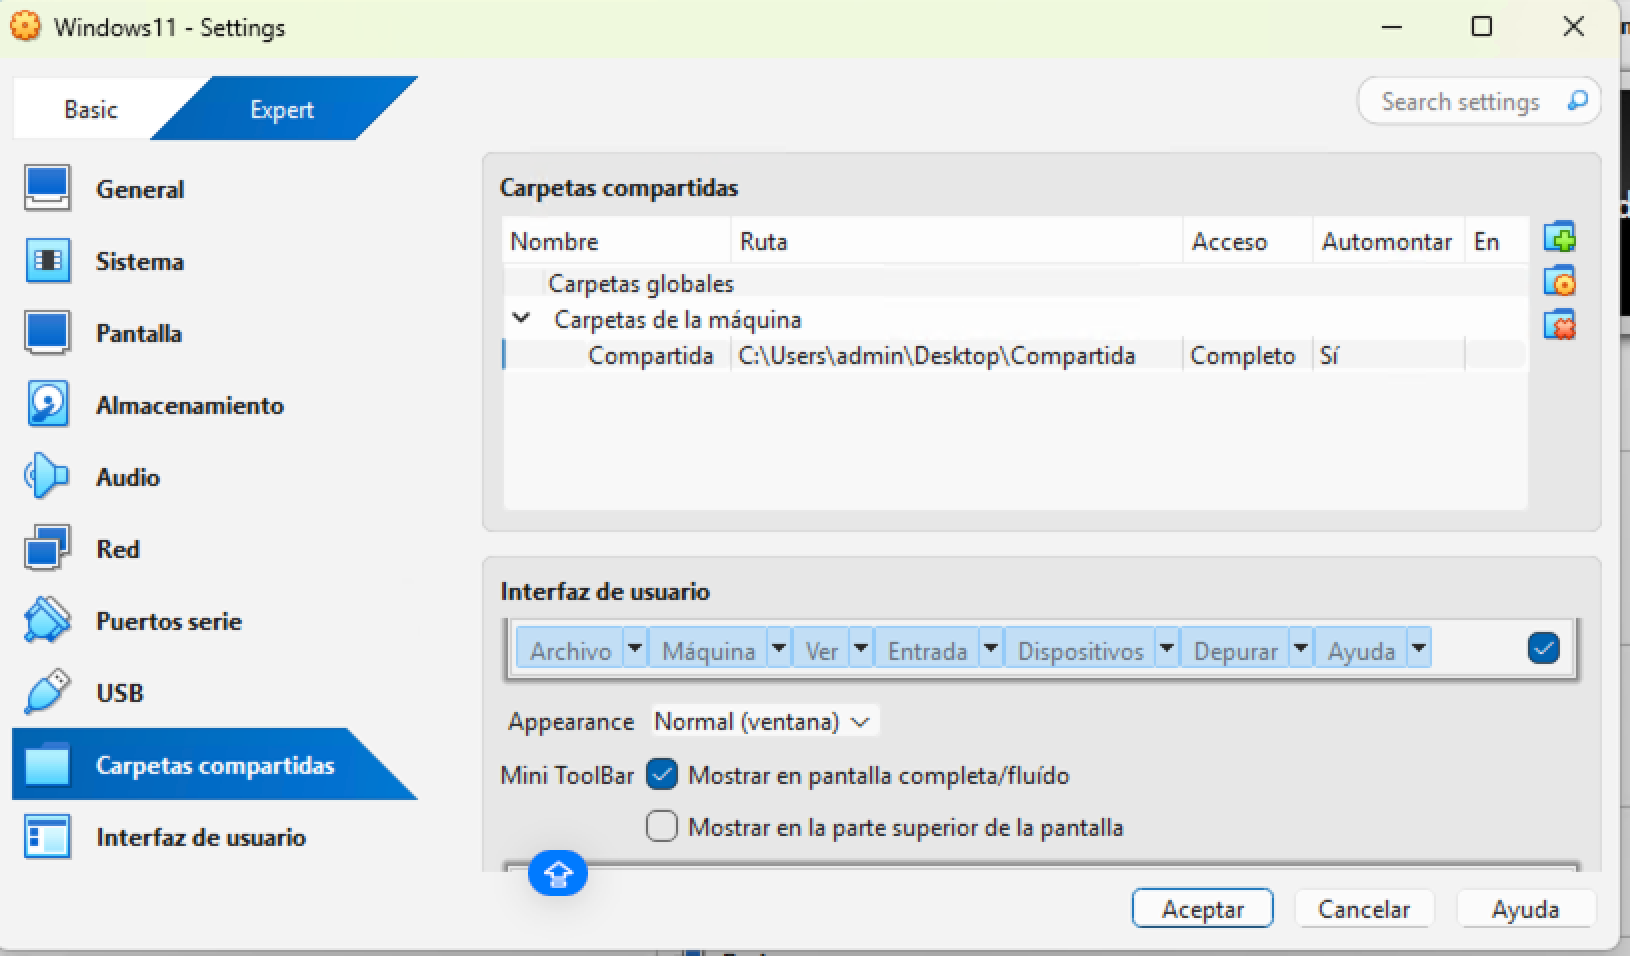This screenshot has height=956, width=1630.
Task: Select the Carpetas compartidas section
Action: pyautogui.click(x=214, y=765)
